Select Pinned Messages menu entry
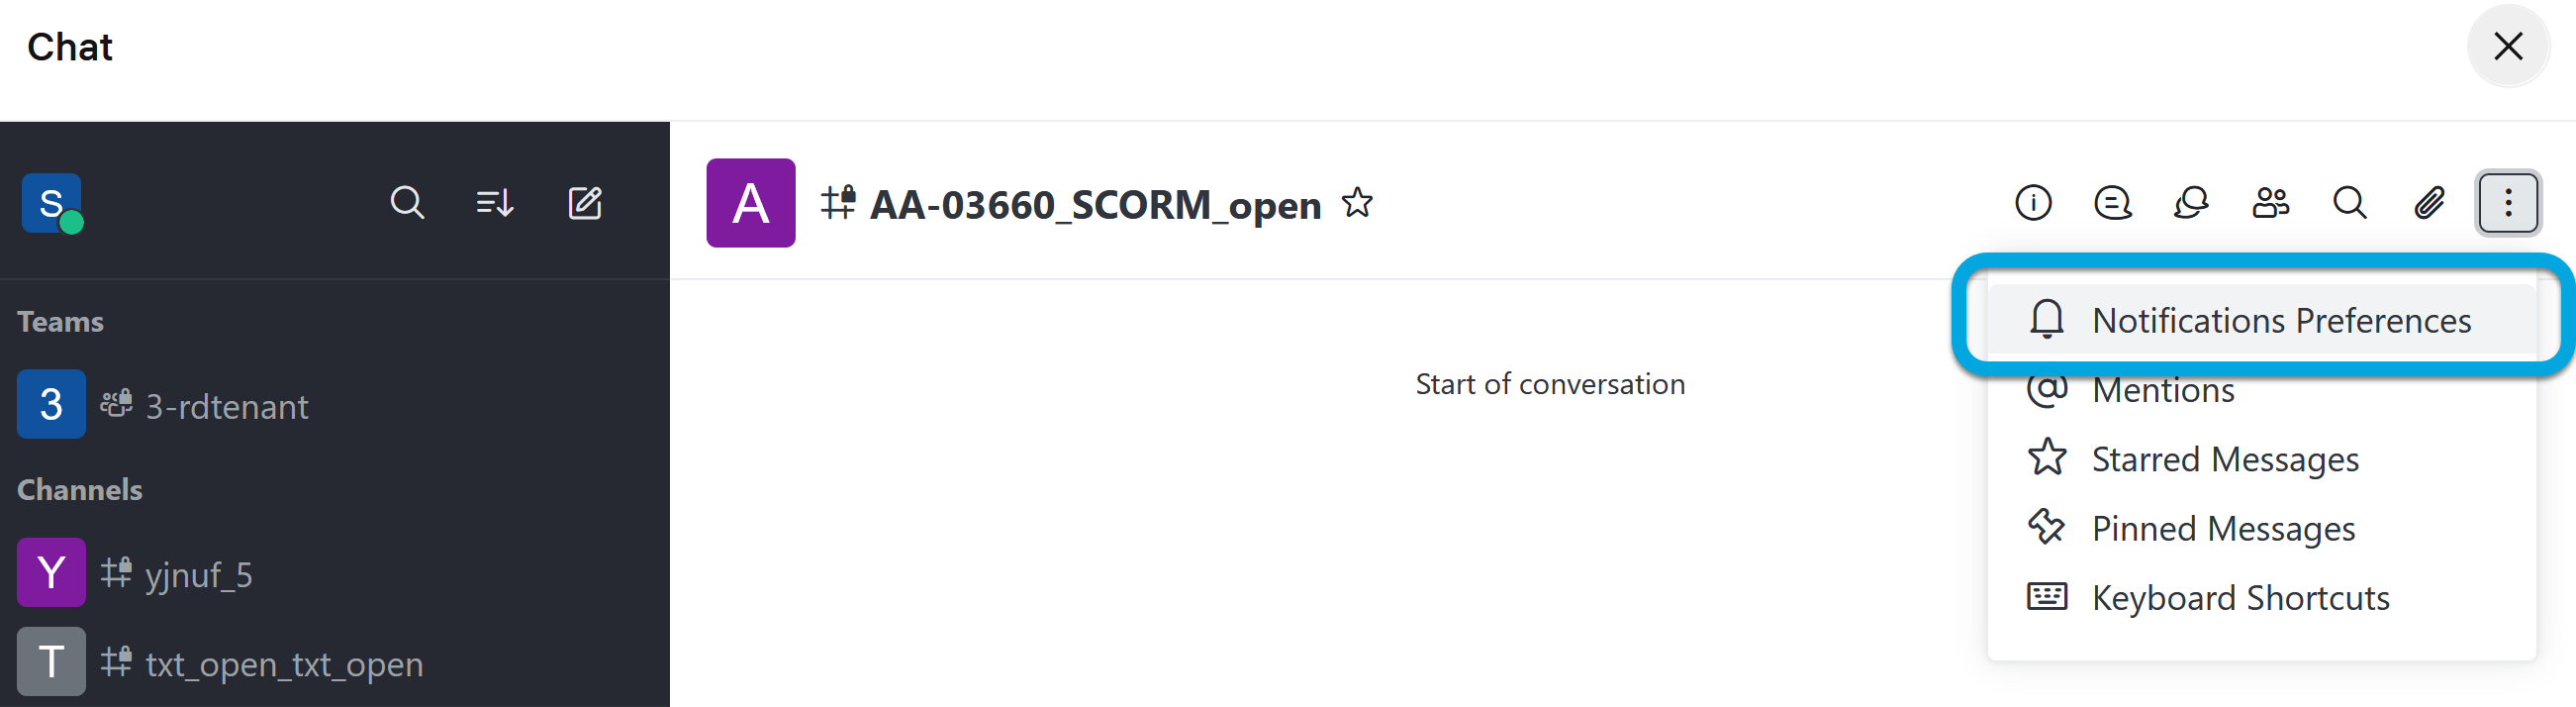 2222,528
